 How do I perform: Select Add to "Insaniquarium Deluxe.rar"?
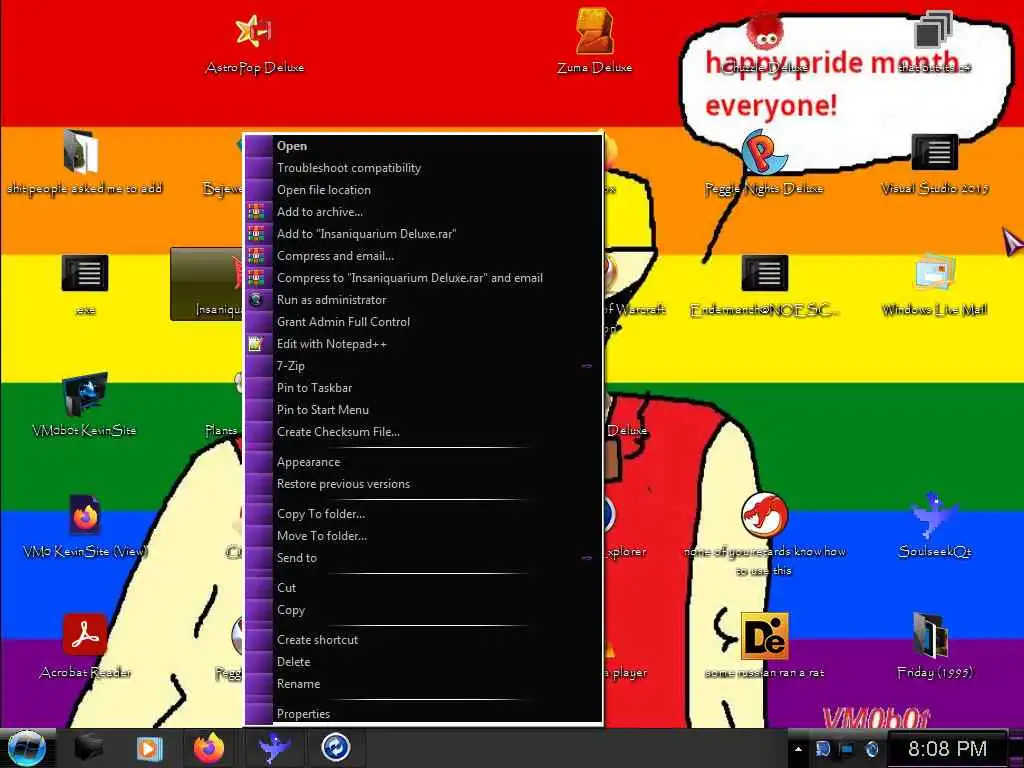[x=423, y=234]
